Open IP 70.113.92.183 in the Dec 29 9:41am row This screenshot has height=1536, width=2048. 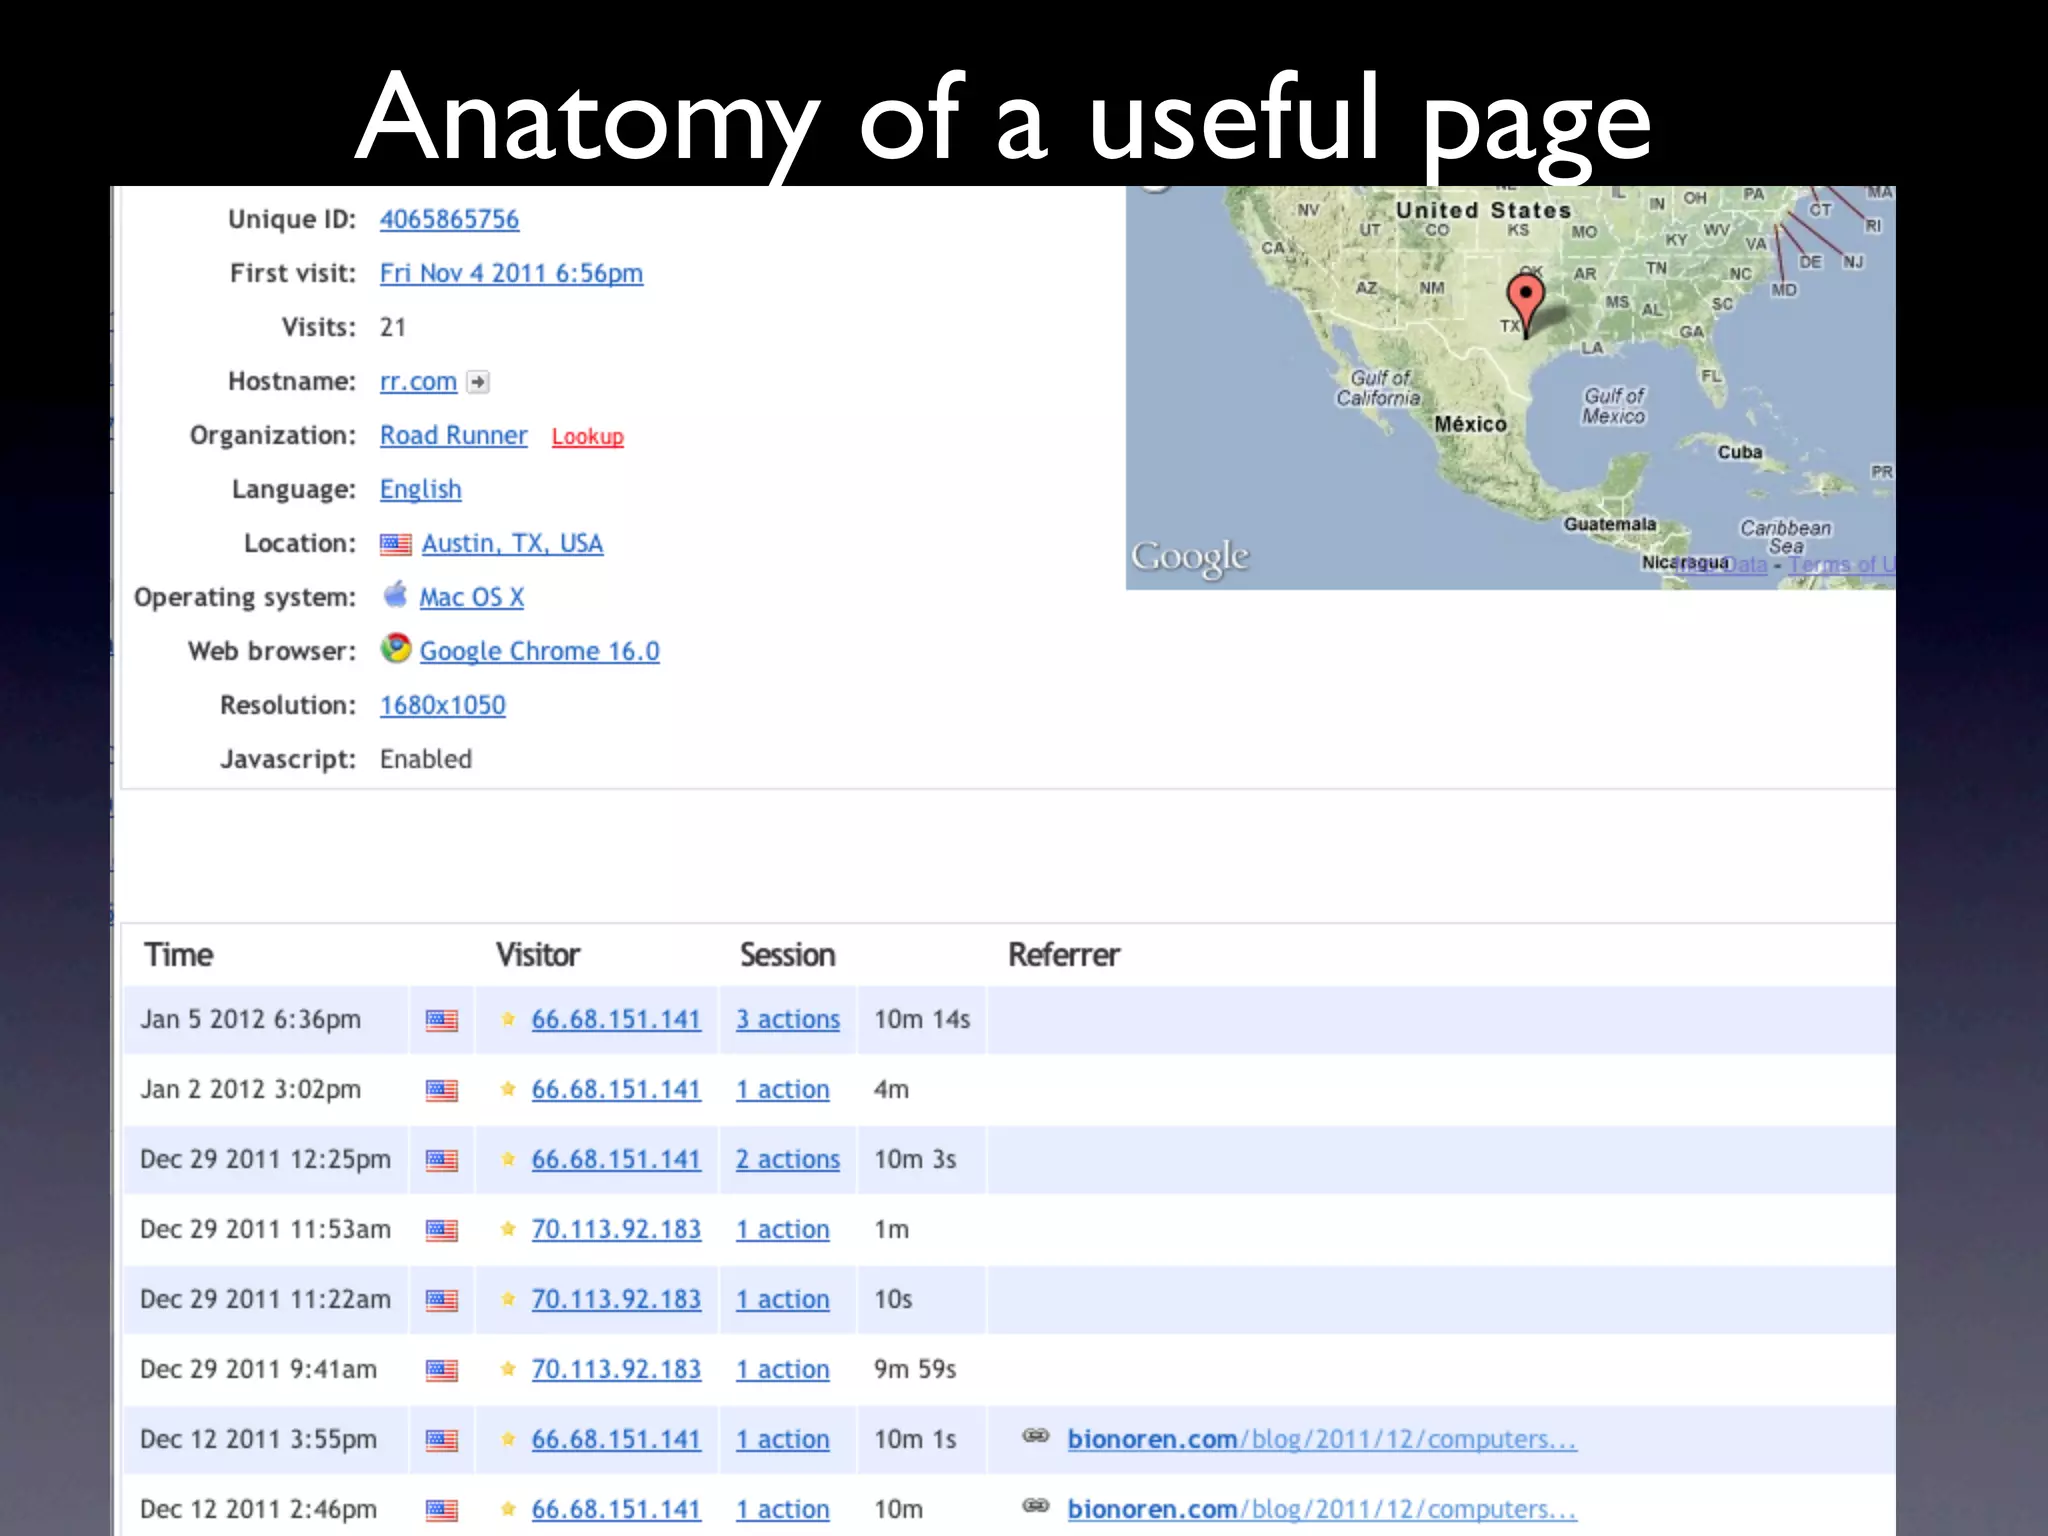(616, 1369)
